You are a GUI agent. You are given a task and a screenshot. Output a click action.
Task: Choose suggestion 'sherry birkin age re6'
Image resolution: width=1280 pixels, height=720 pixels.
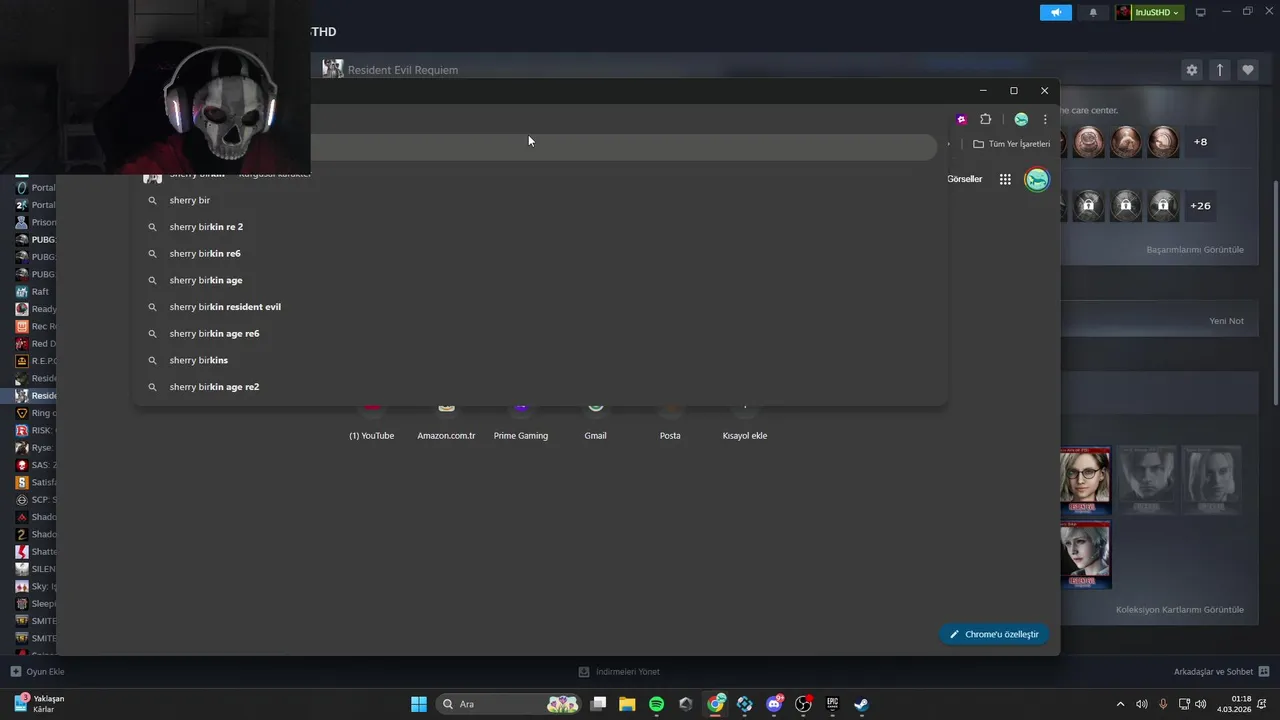click(x=540, y=334)
